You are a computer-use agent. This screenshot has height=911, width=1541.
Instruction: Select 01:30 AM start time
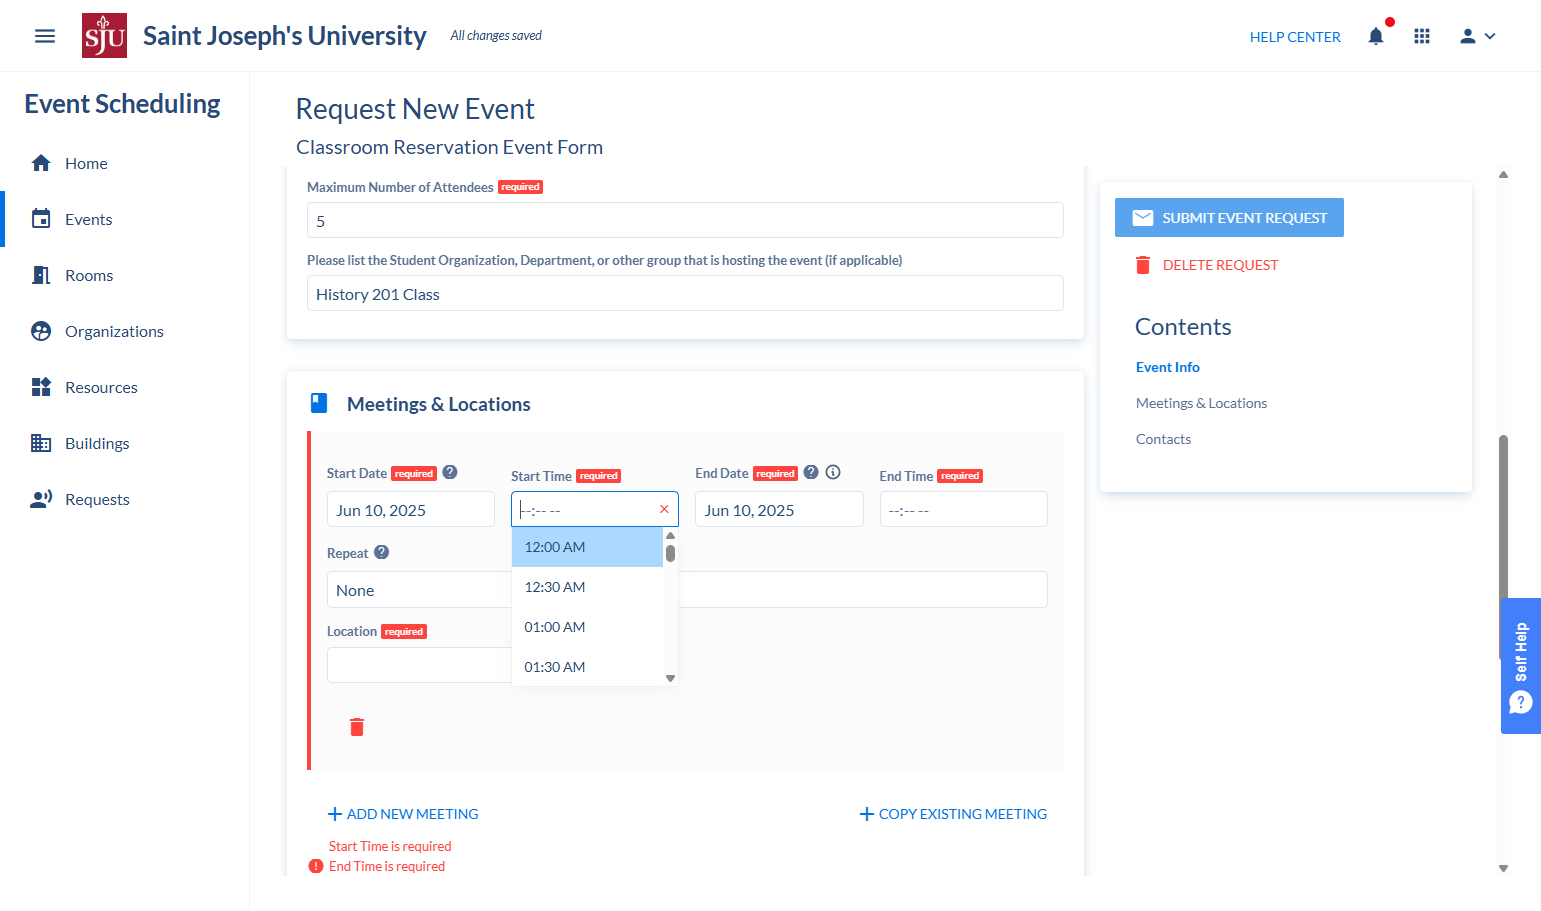[587, 667]
